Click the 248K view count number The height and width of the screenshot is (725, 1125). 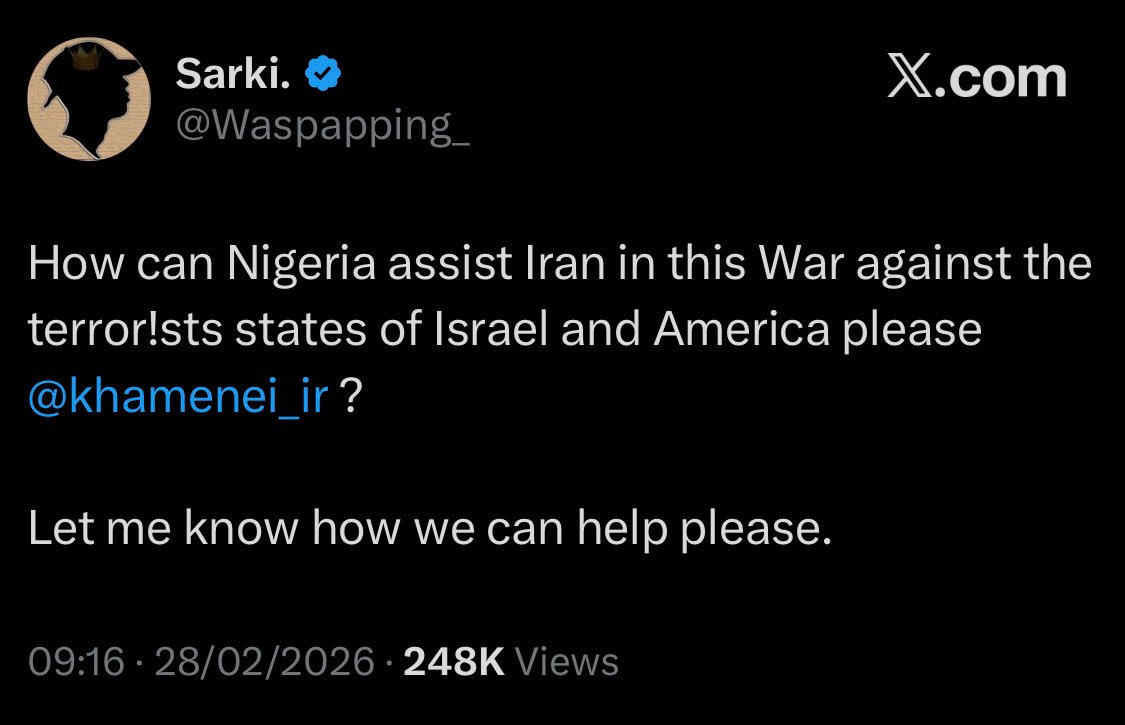pyautogui.click(x=454, y=661)
